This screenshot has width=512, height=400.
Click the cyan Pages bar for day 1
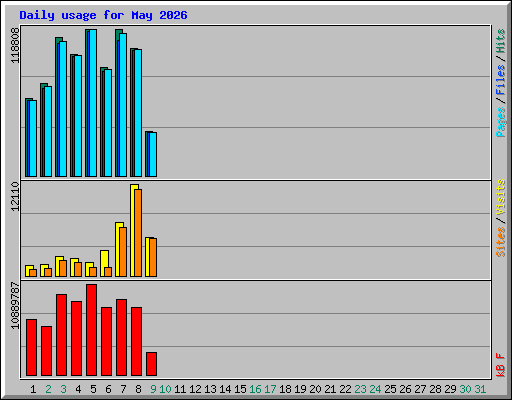[33, 138]
